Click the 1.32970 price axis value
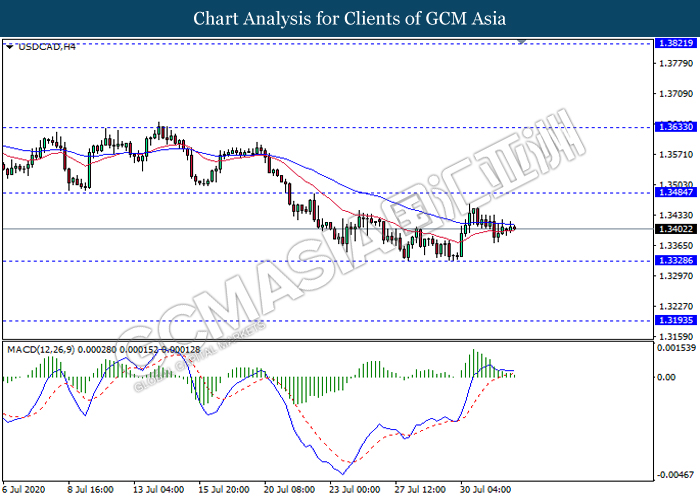Viewport: 700px width, 500px height. click(676, 276)
